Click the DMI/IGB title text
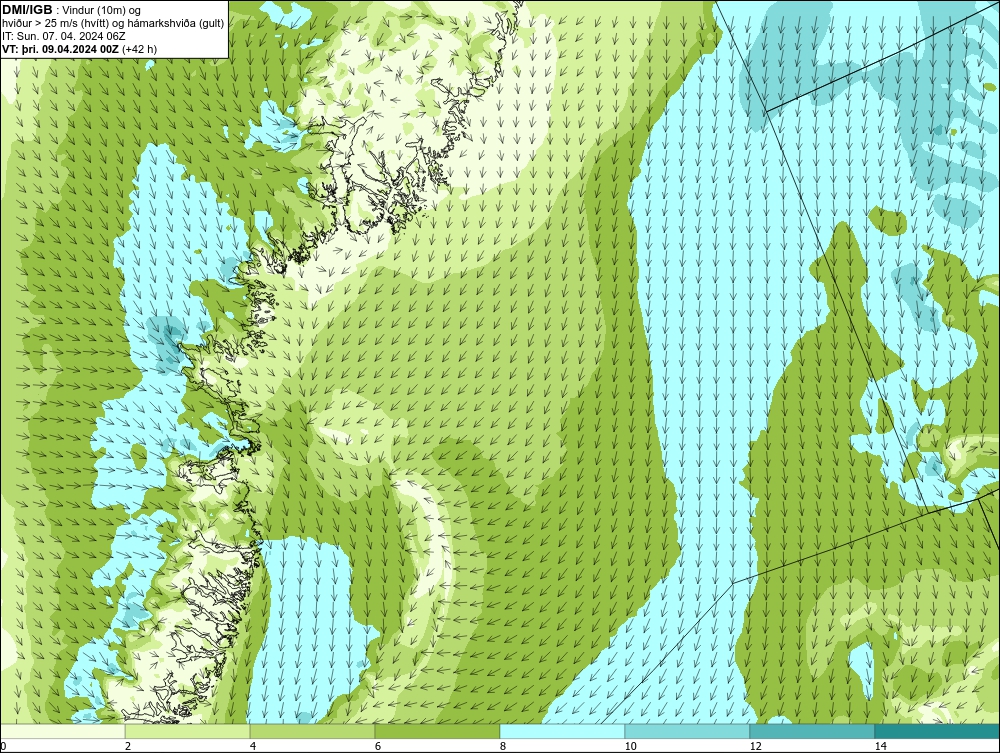Screen dimensions: 1000x753 (27, 10)
